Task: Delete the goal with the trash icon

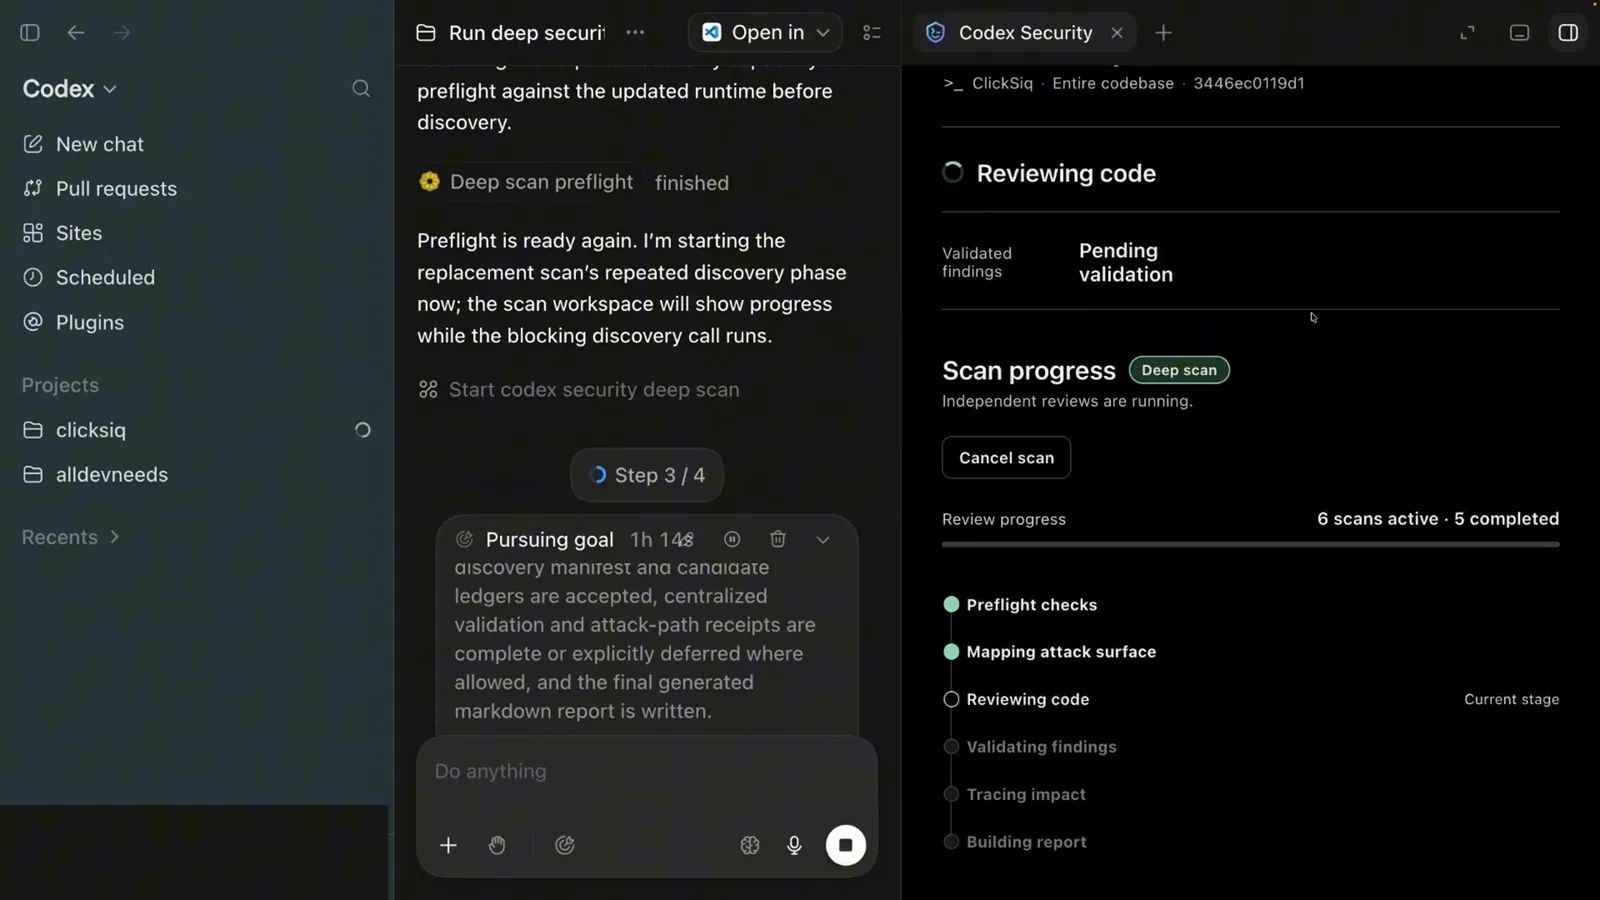Action: pyautogui.click(x=778, y=539)
